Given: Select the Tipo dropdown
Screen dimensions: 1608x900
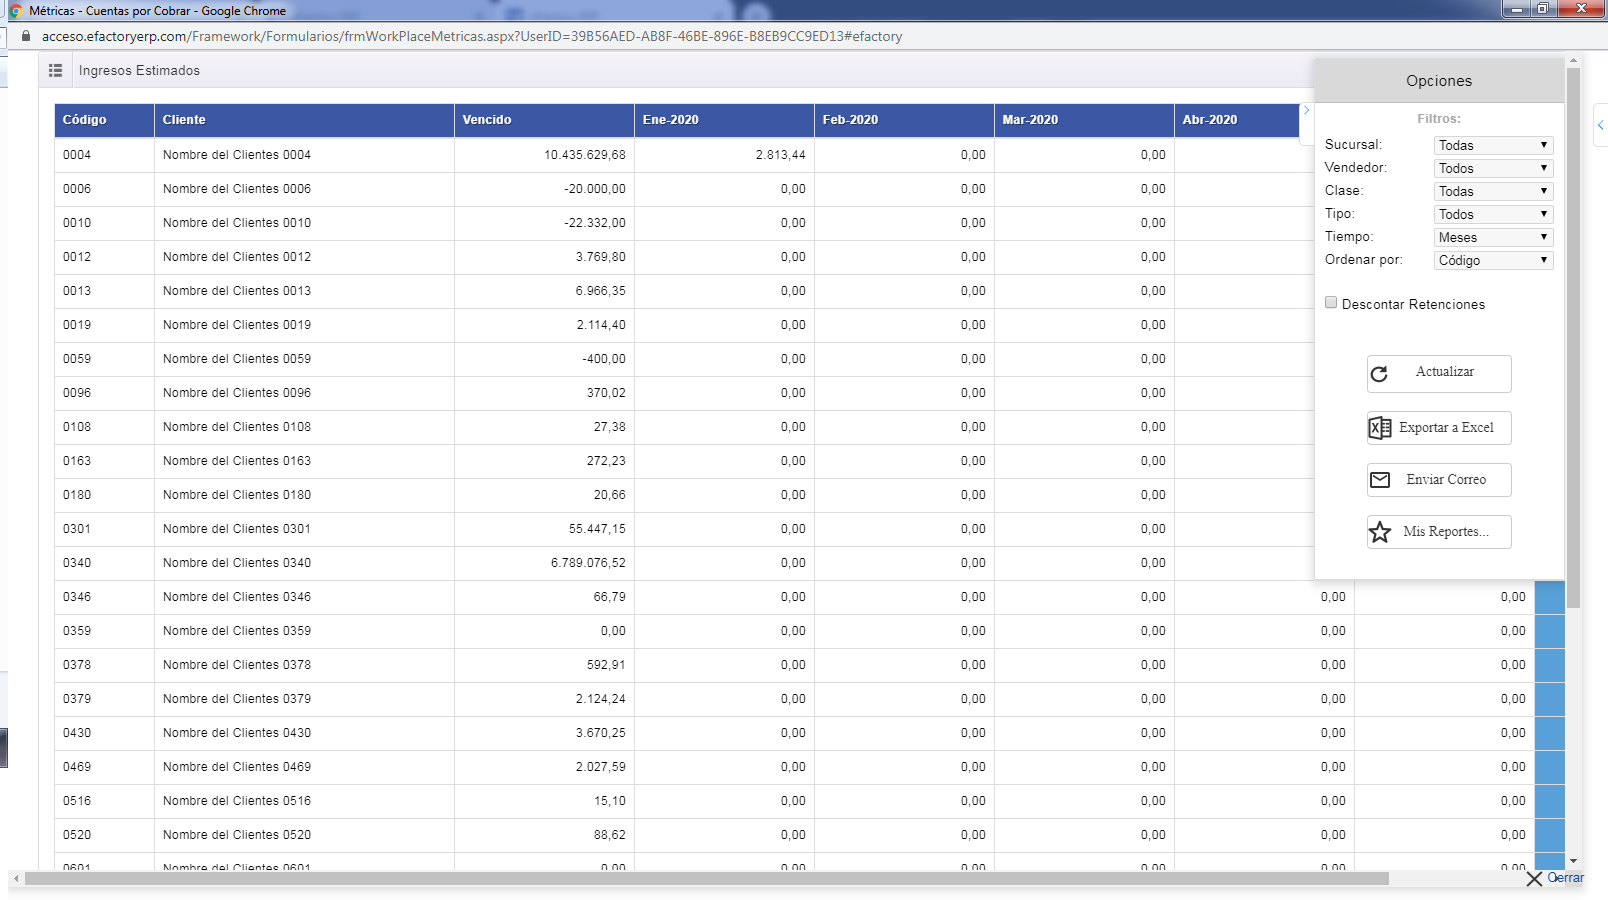Looking at the screenshot, I should (x=1492, y=214).
